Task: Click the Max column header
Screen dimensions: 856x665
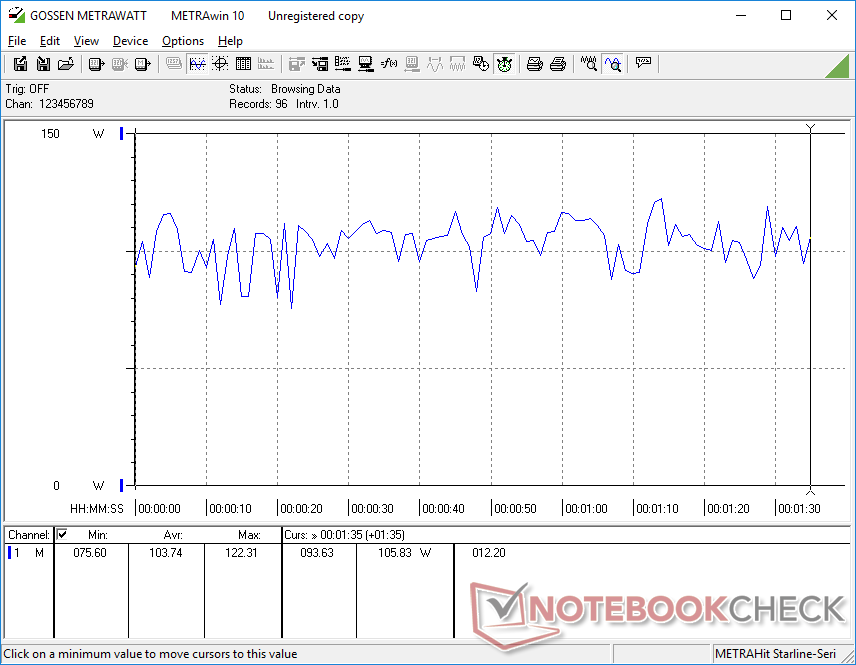Action: [x=249, y=535]
